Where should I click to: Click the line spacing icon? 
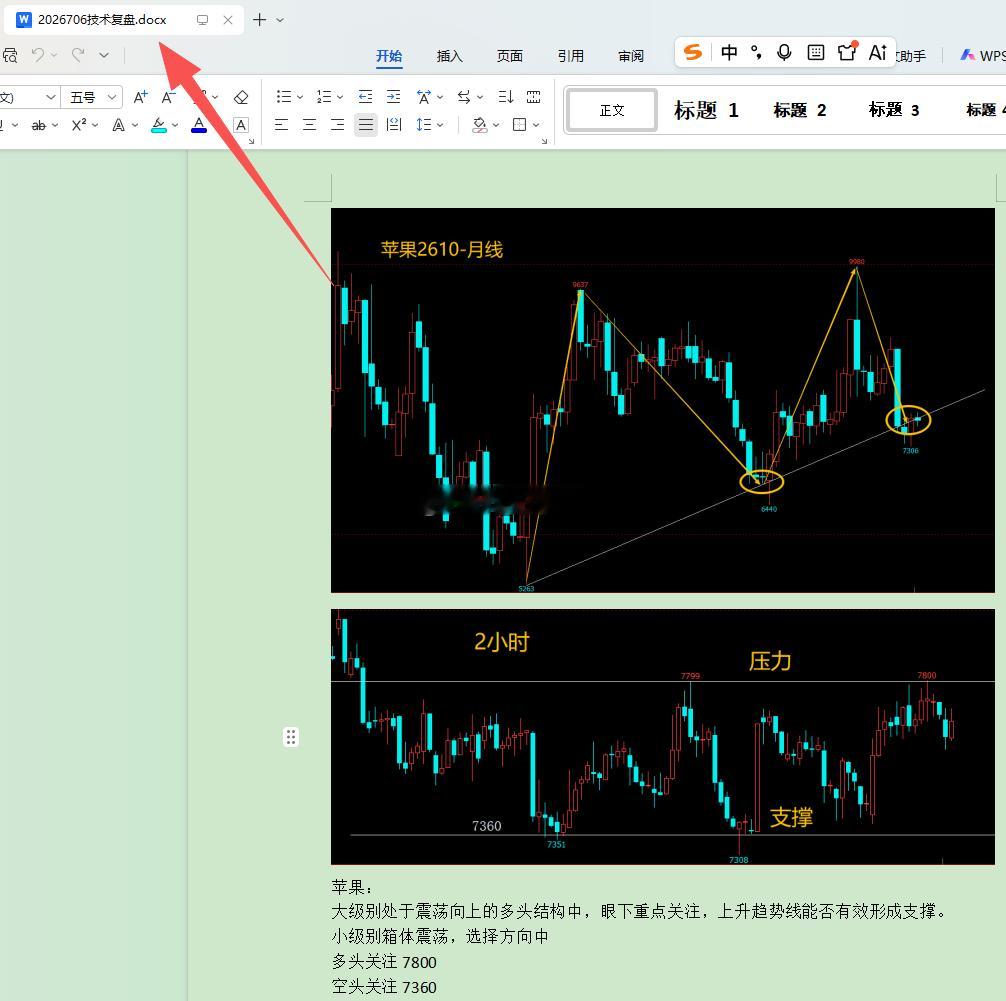[423, 125]
